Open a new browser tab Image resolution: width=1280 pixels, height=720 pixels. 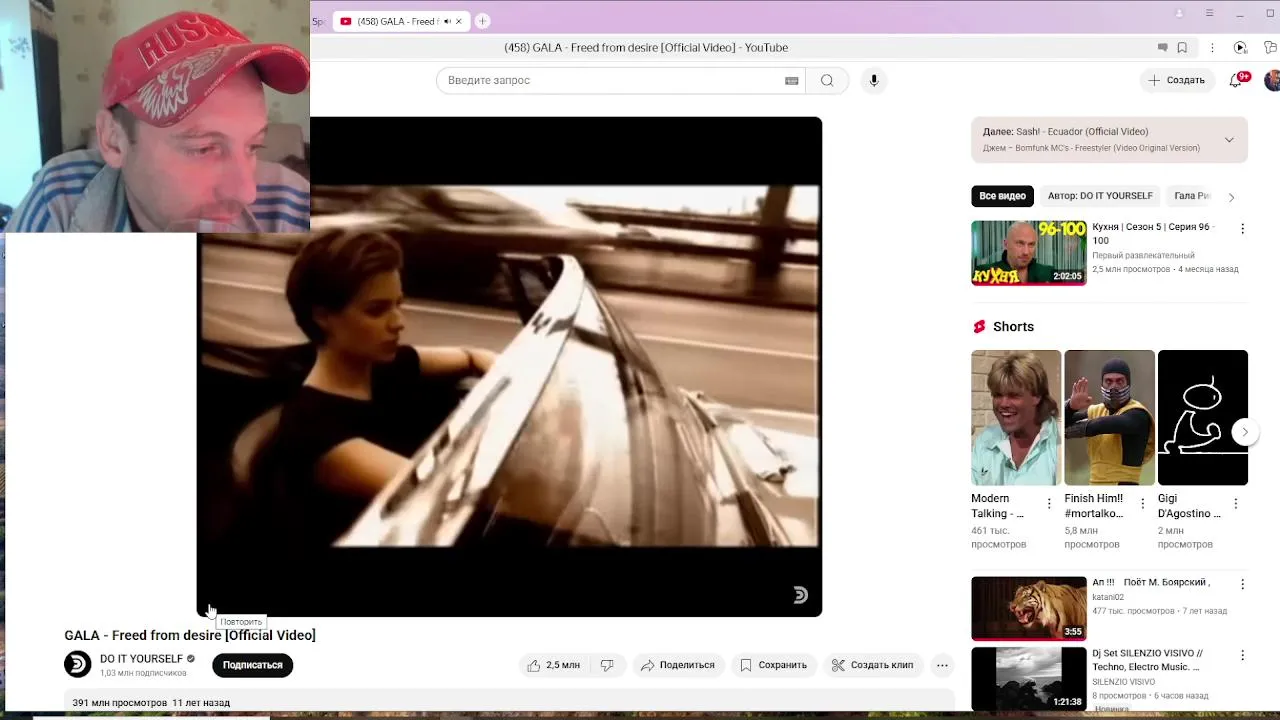482,21
